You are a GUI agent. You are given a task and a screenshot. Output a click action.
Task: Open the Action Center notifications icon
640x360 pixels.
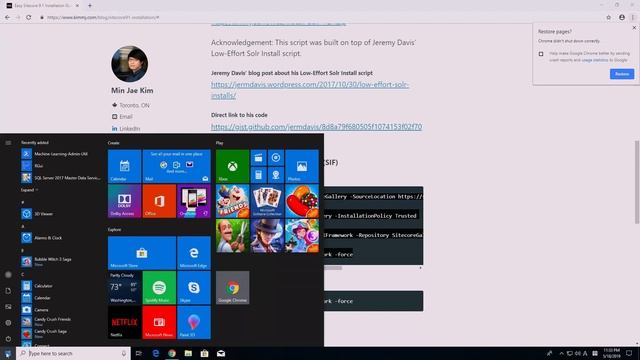point(629,353)
